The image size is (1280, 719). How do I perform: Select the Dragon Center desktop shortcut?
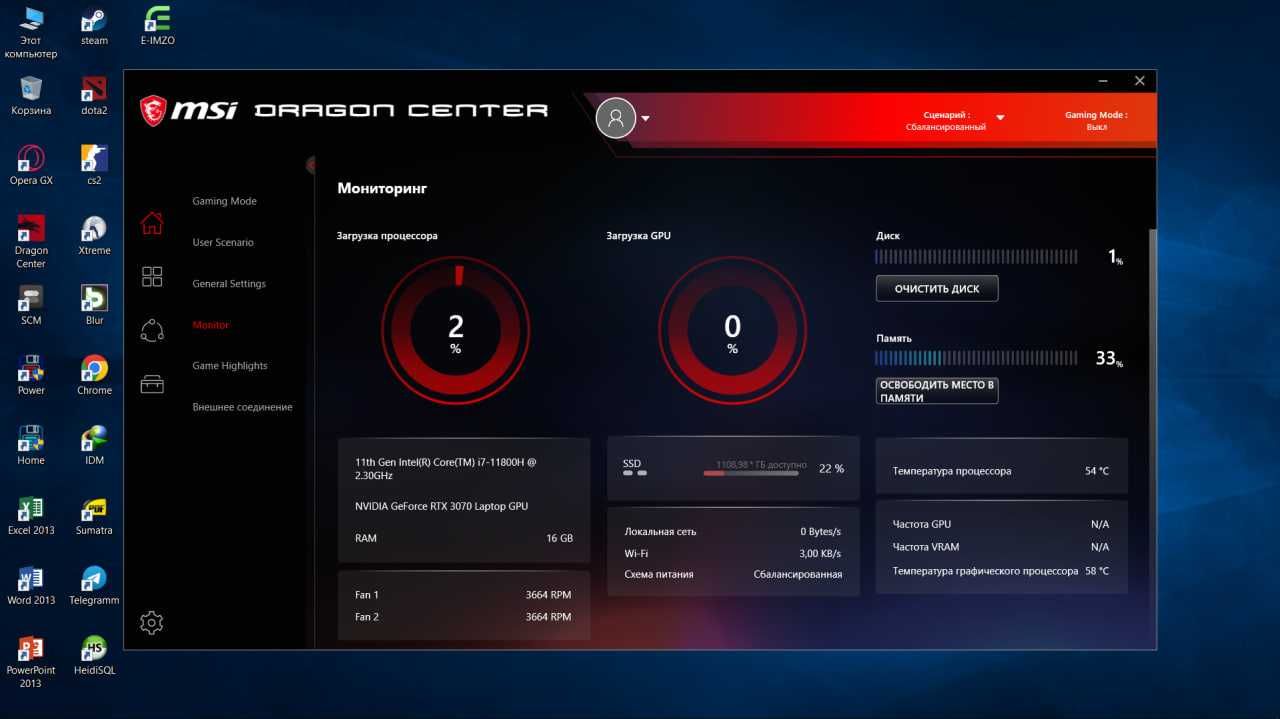31,242
